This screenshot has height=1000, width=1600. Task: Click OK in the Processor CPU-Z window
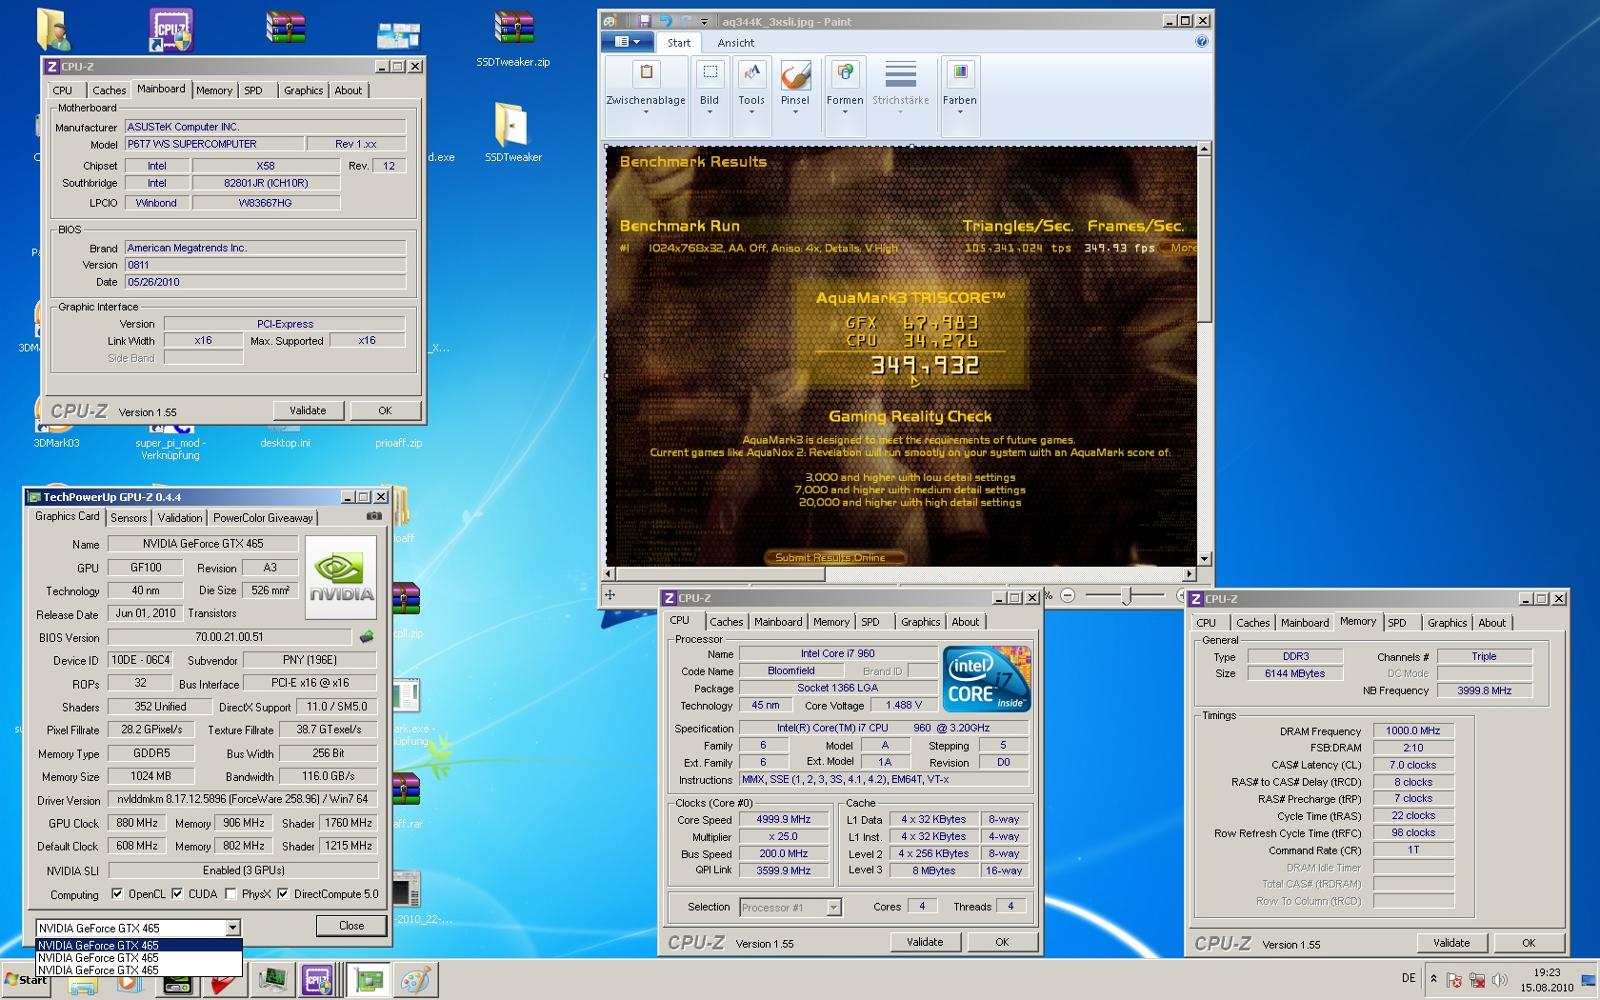pyautogui.click(x=1002, y=942)
